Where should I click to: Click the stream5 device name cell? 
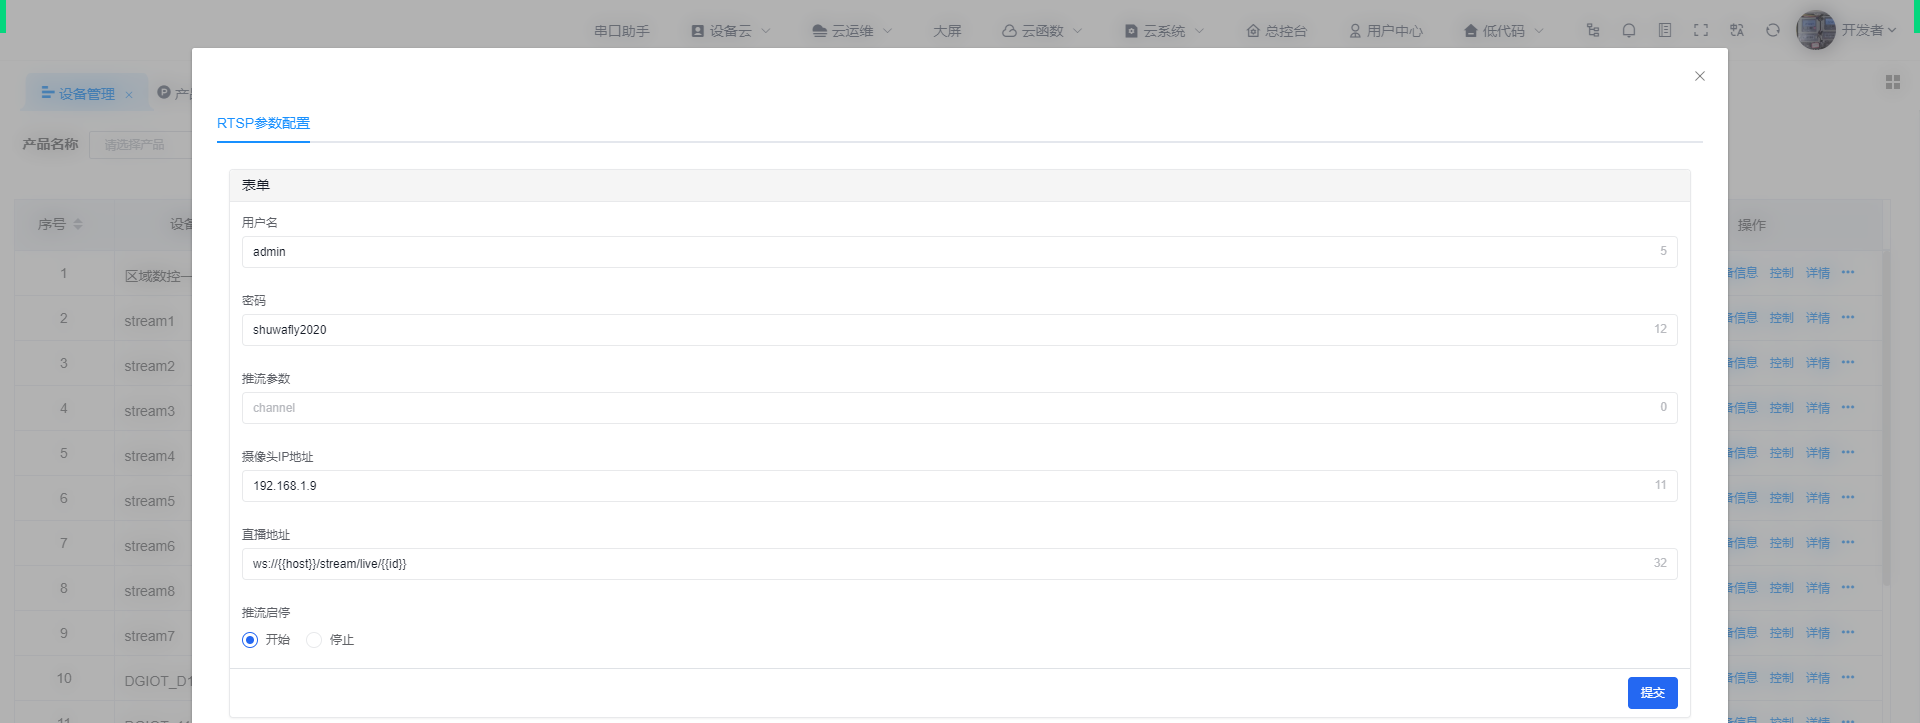(149, 501)
